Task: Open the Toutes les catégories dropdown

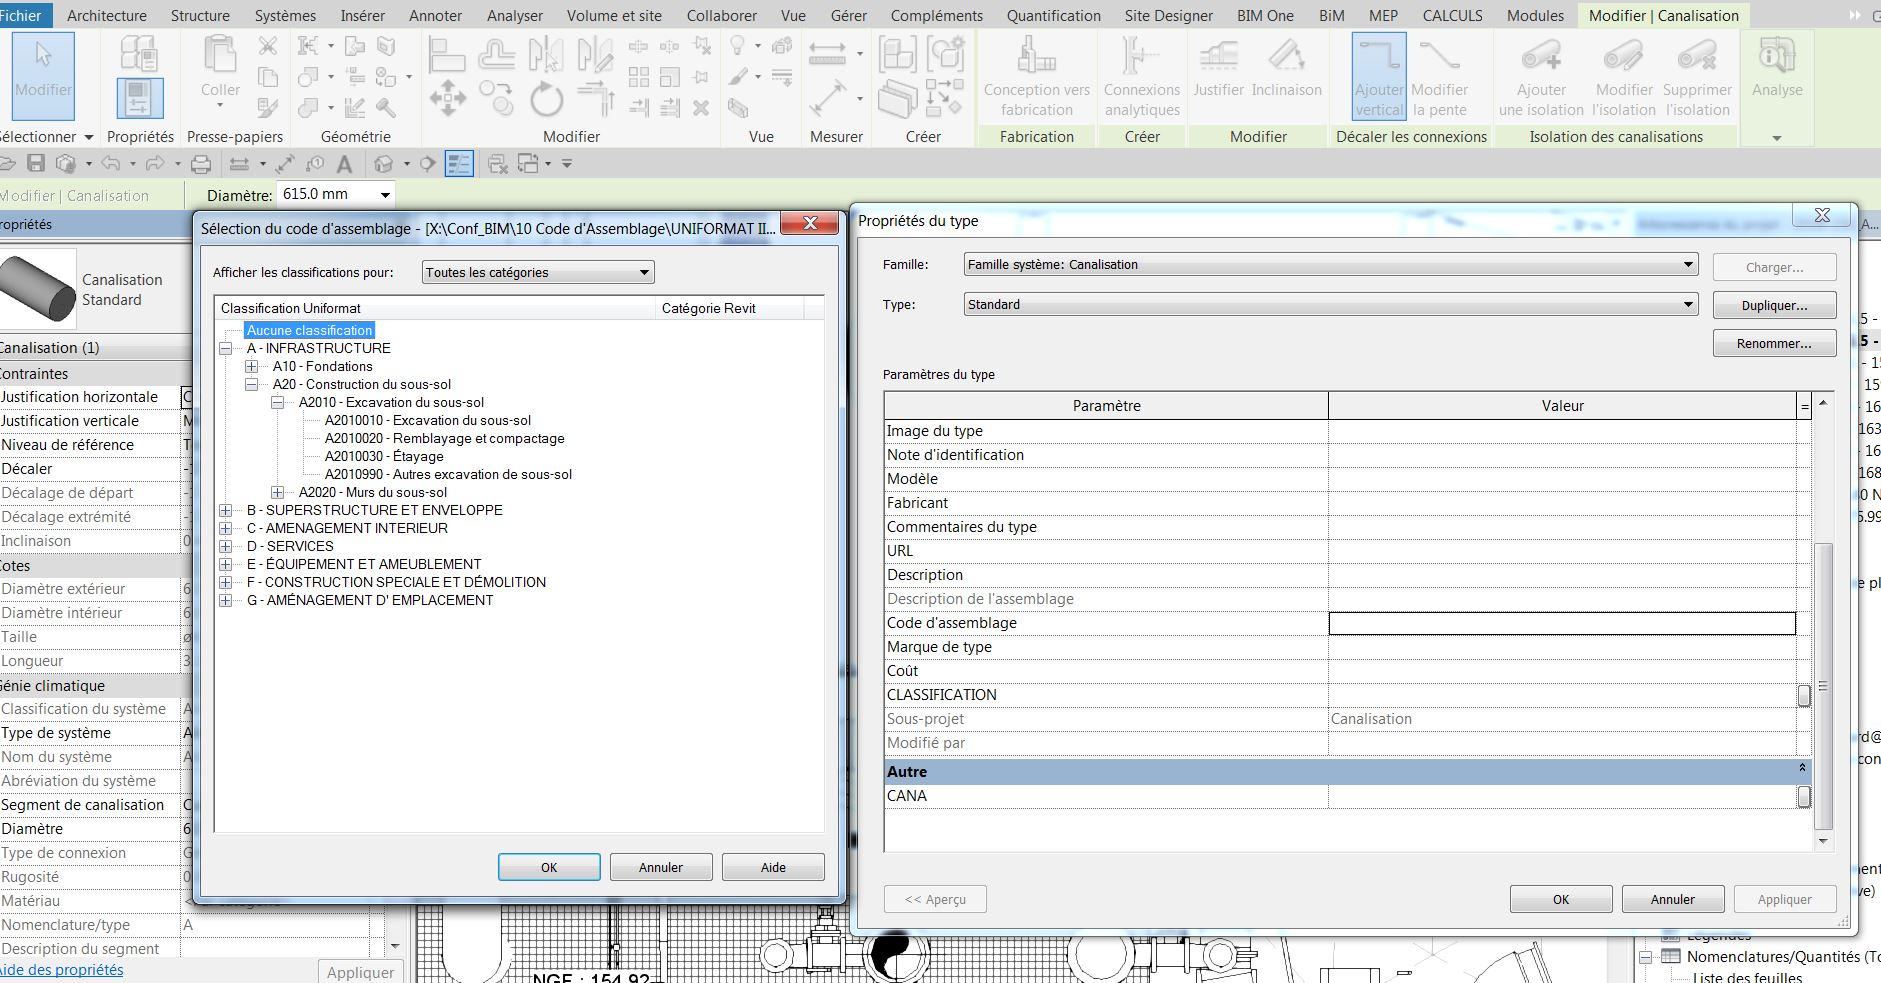Action: coord(538,272)
